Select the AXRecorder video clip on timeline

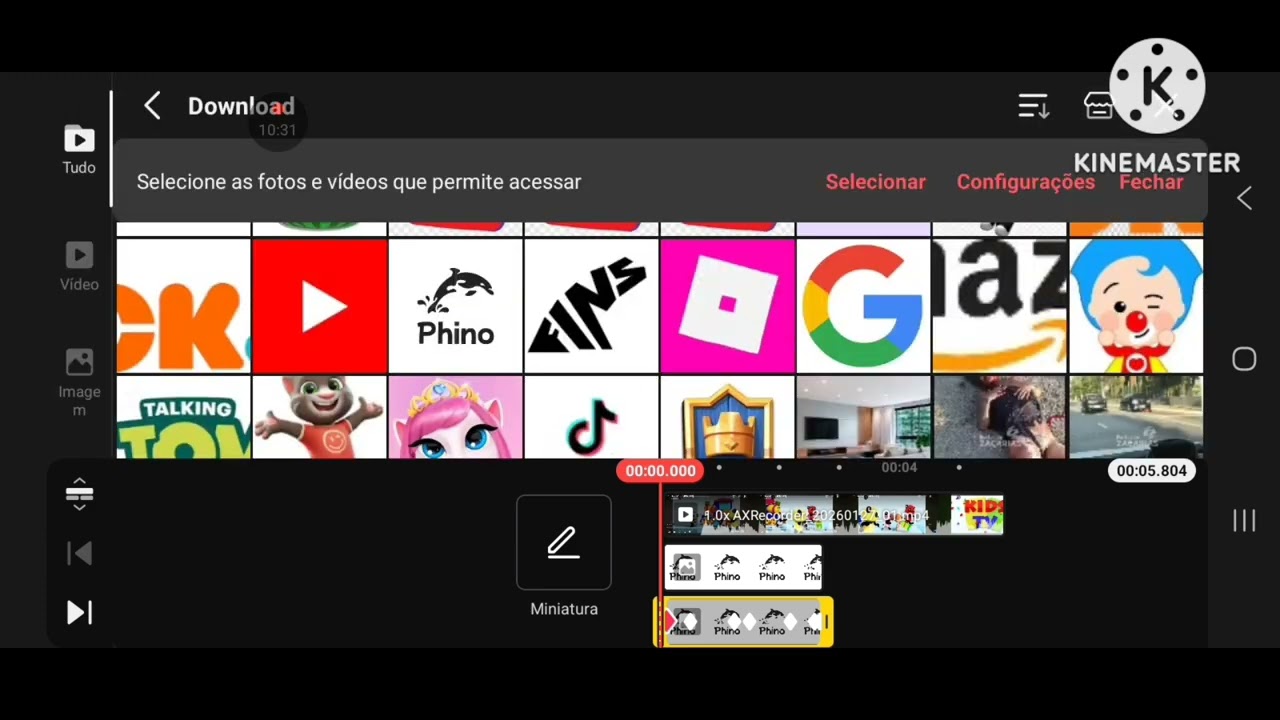click(x=834, y=515)
